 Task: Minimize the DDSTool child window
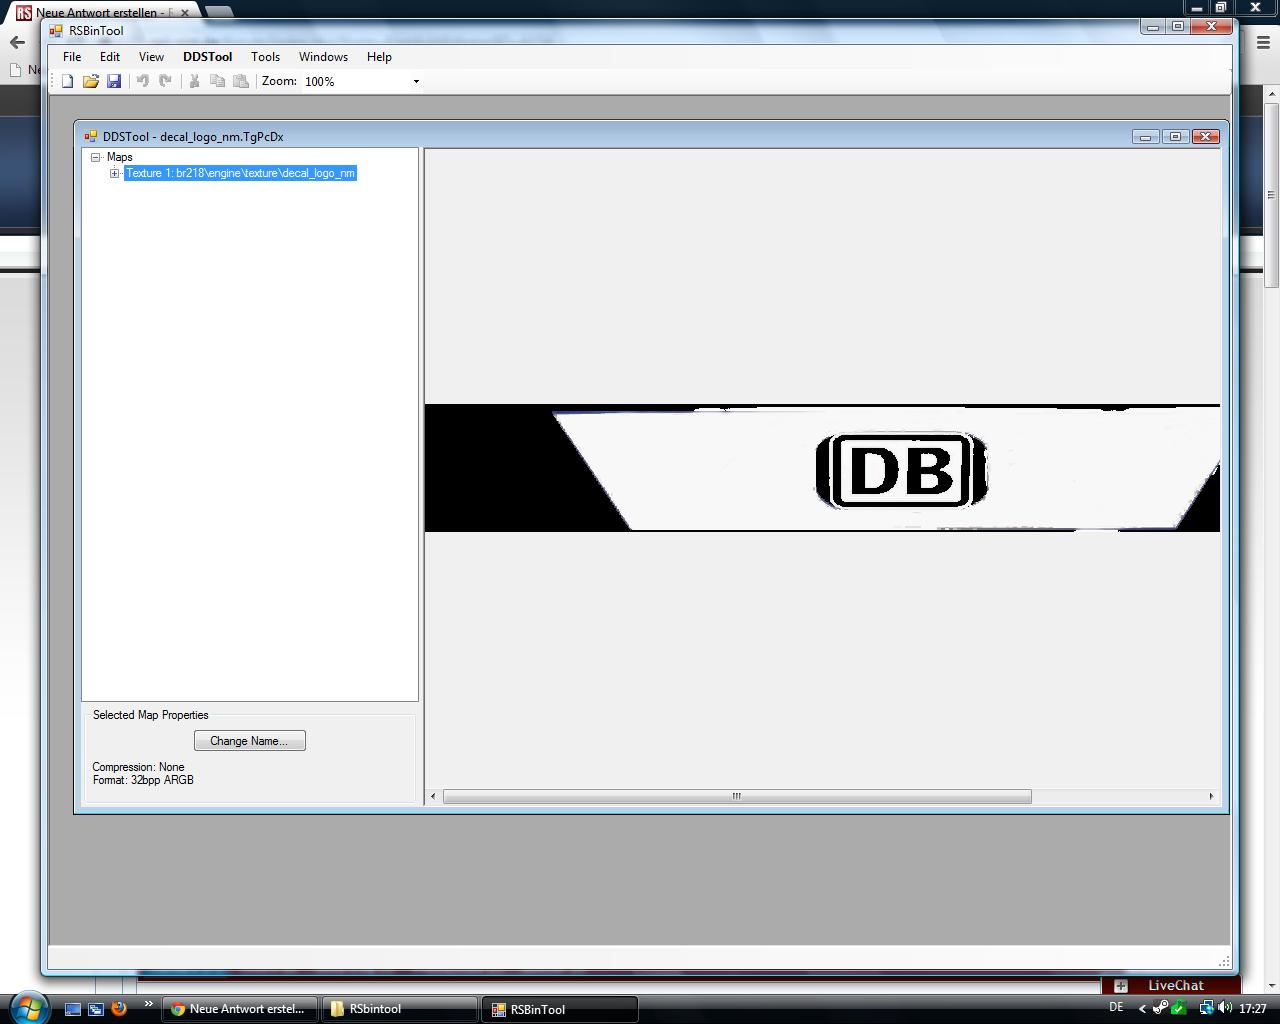(x=1145, y=137)
